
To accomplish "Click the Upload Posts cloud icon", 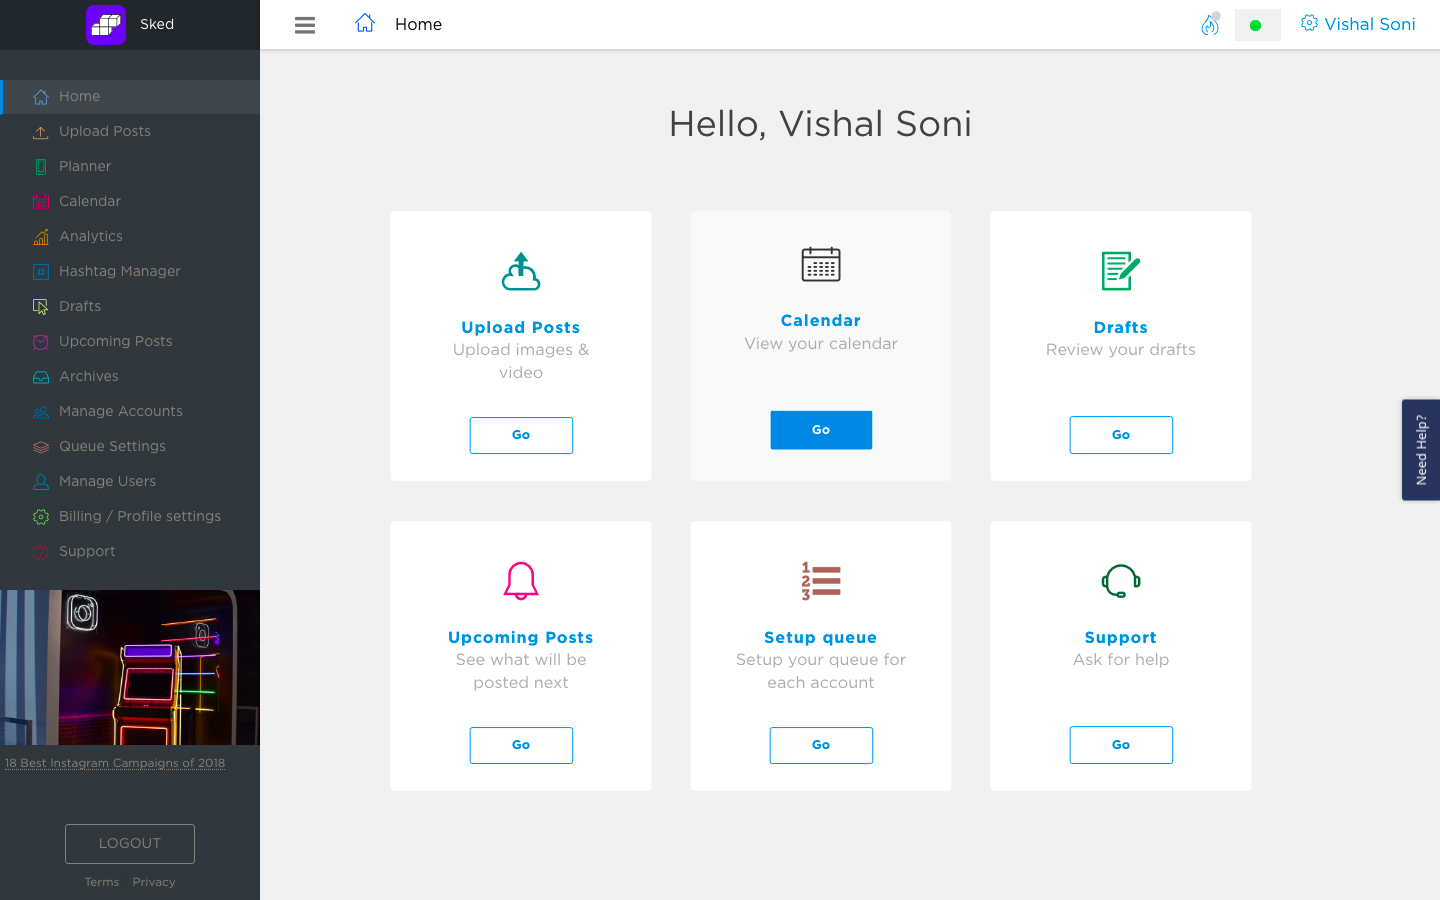I will 521,271.
